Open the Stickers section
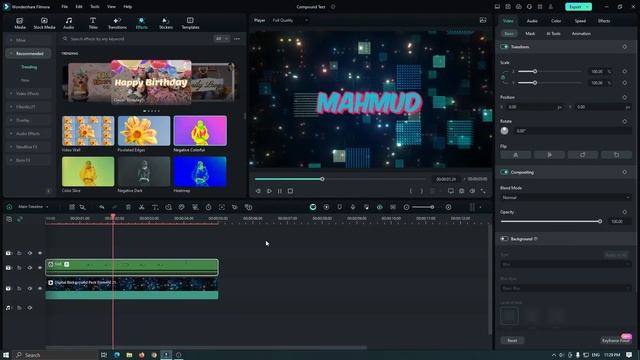The image size is (640, 360). click(166, 23)
